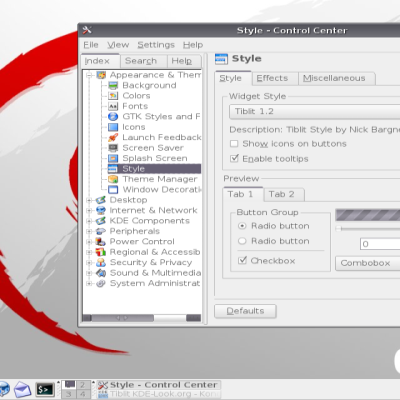Expand the KDE Components tree node
Image resolution: width=400 pixels, height=400 pixels.
[x=89, y=221]
